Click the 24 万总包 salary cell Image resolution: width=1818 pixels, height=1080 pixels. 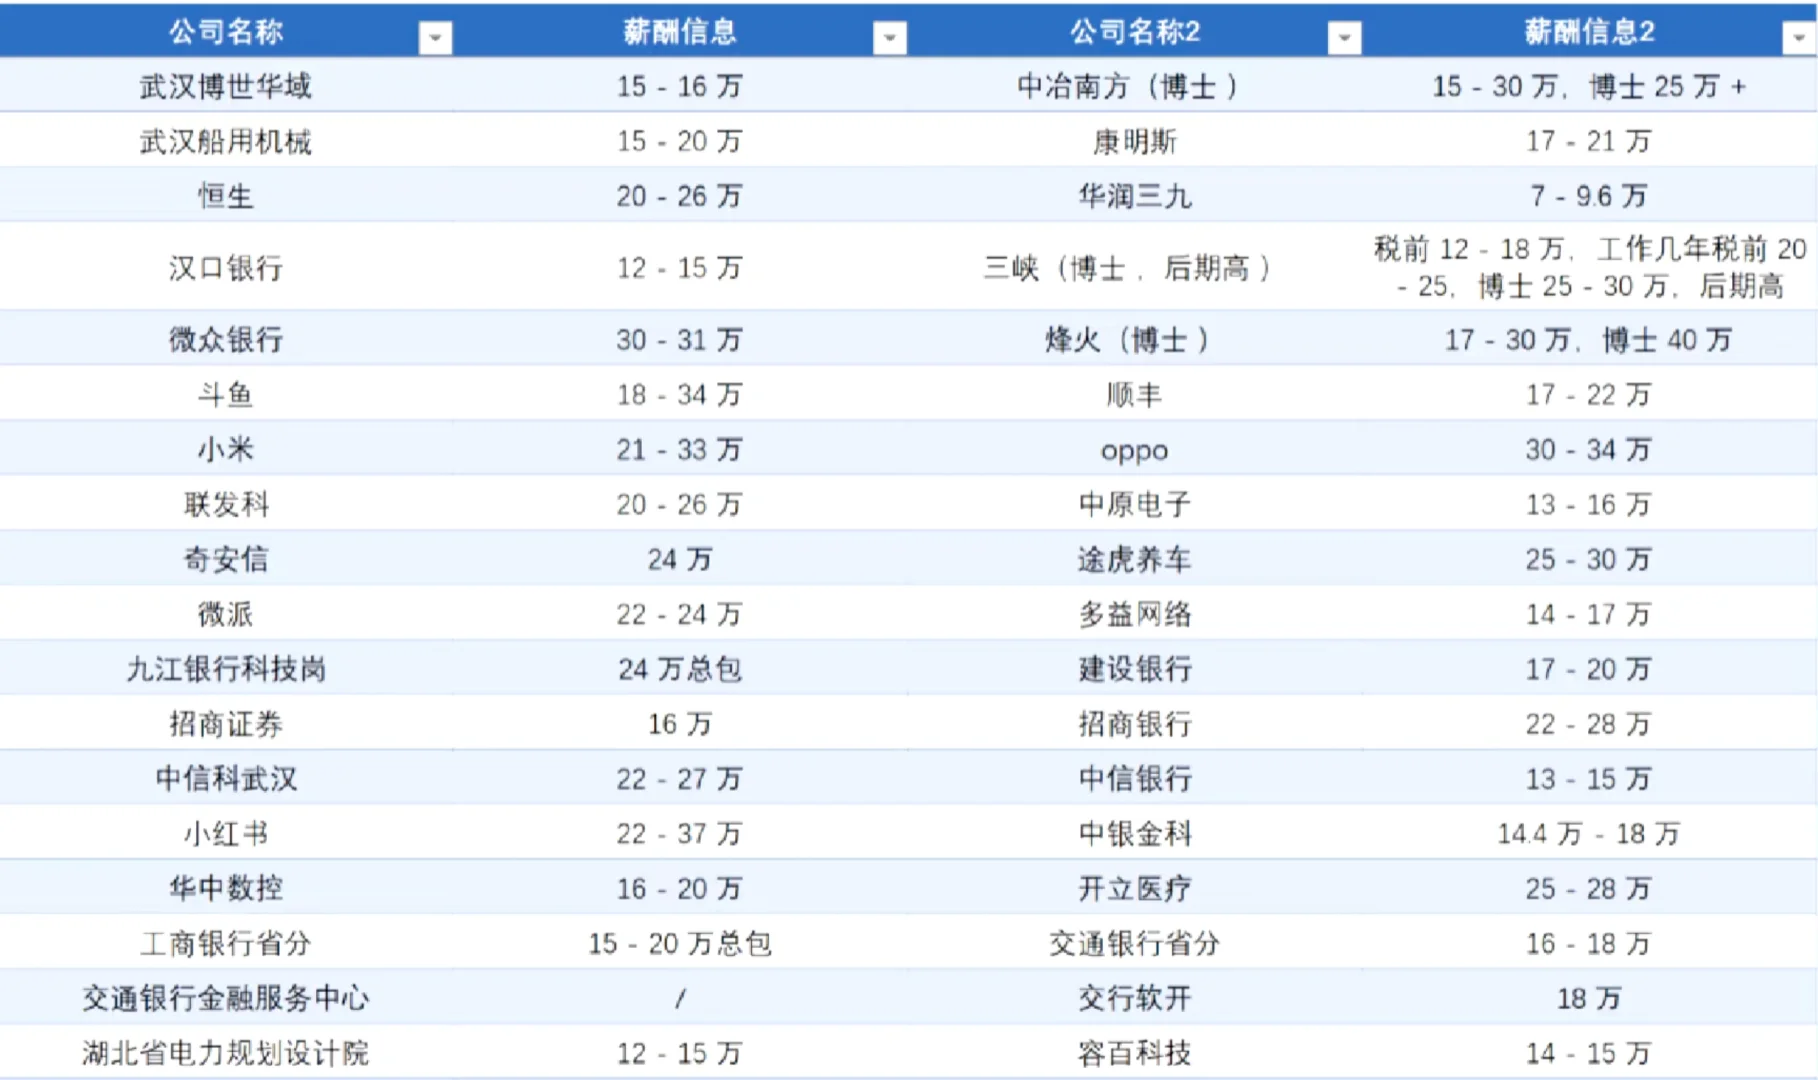click(680, 669)
